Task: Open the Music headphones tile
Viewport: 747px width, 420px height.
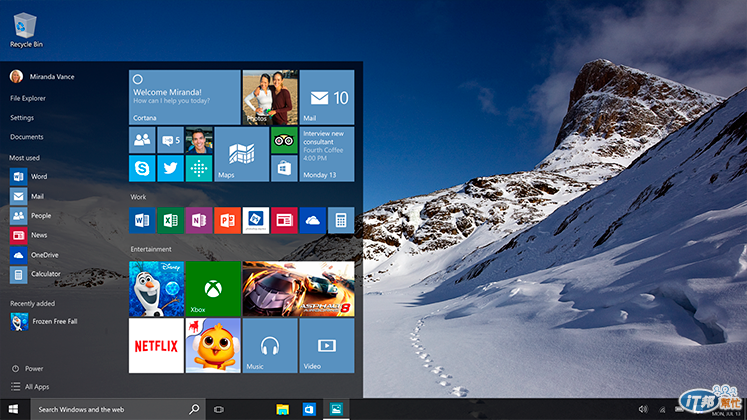Action: (x=270, y=346)
